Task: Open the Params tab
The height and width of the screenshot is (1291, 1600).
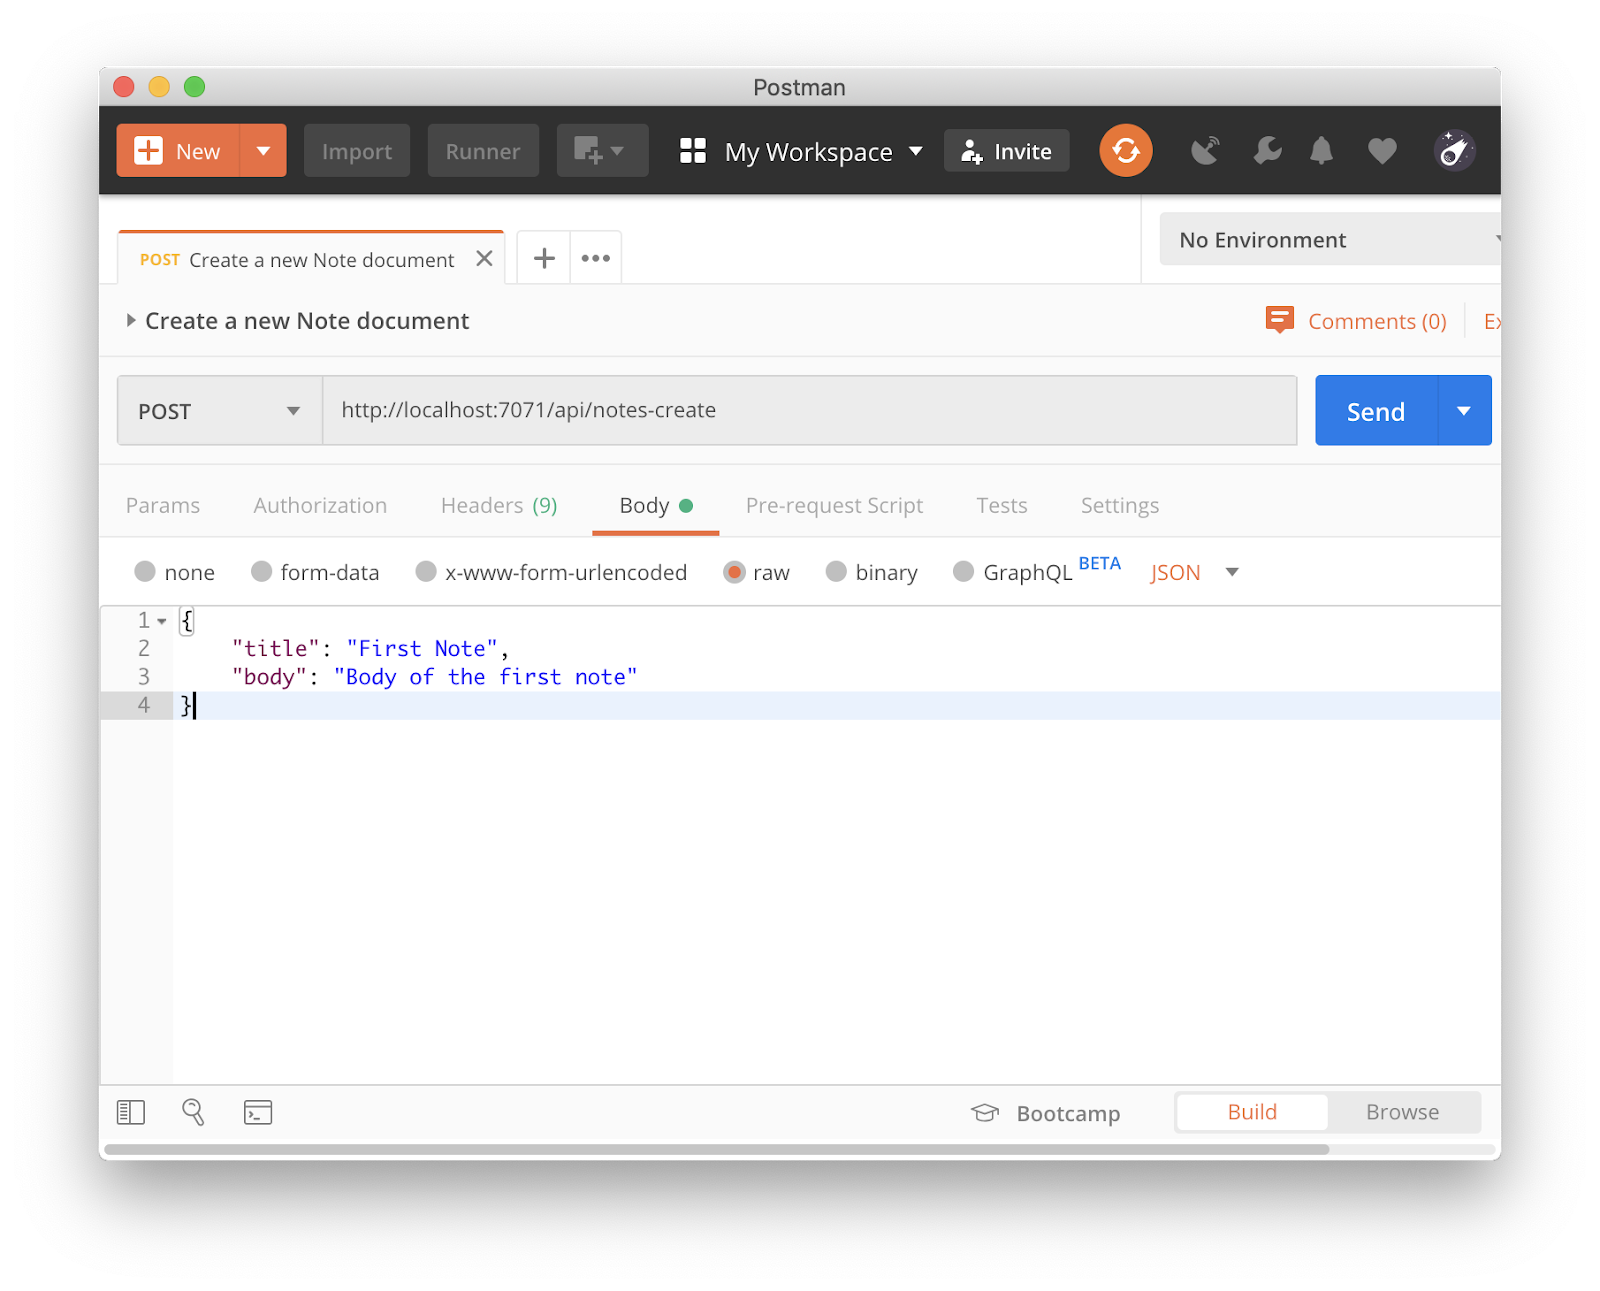Action: click(x=163, y=506)
